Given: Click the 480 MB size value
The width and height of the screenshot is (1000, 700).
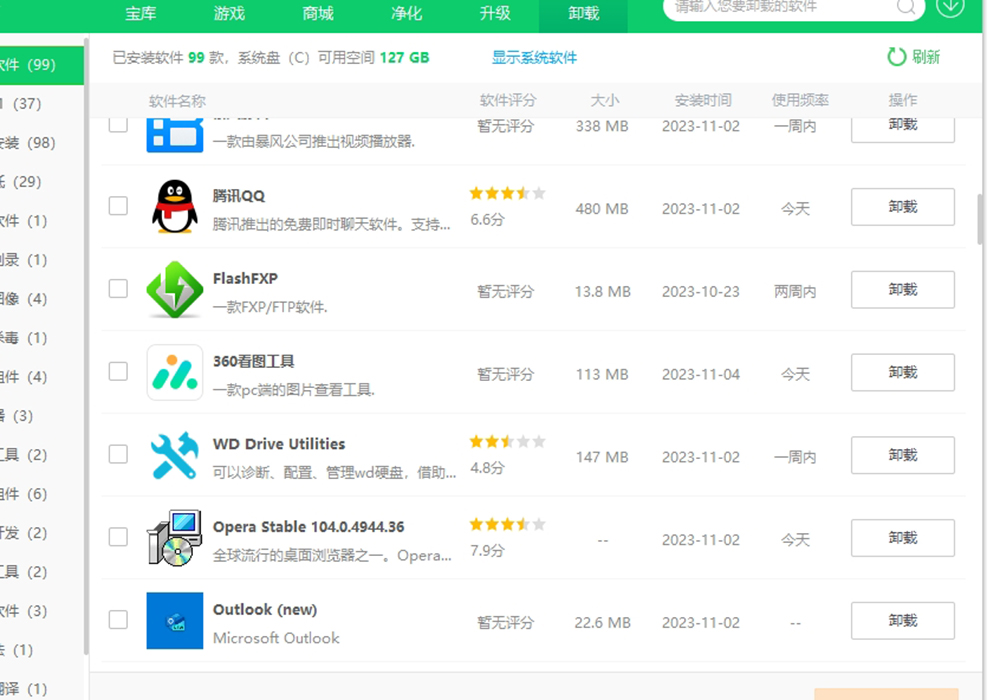Looking at the screenshot, I should point(602,209).
